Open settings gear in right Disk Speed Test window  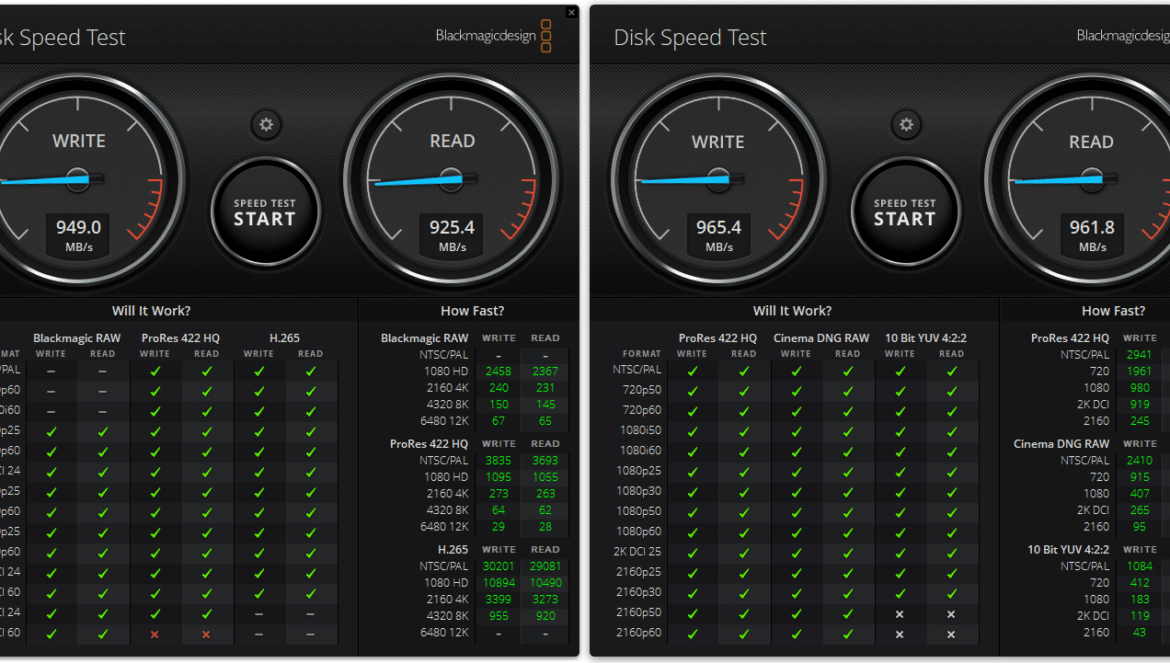(906, 125)
